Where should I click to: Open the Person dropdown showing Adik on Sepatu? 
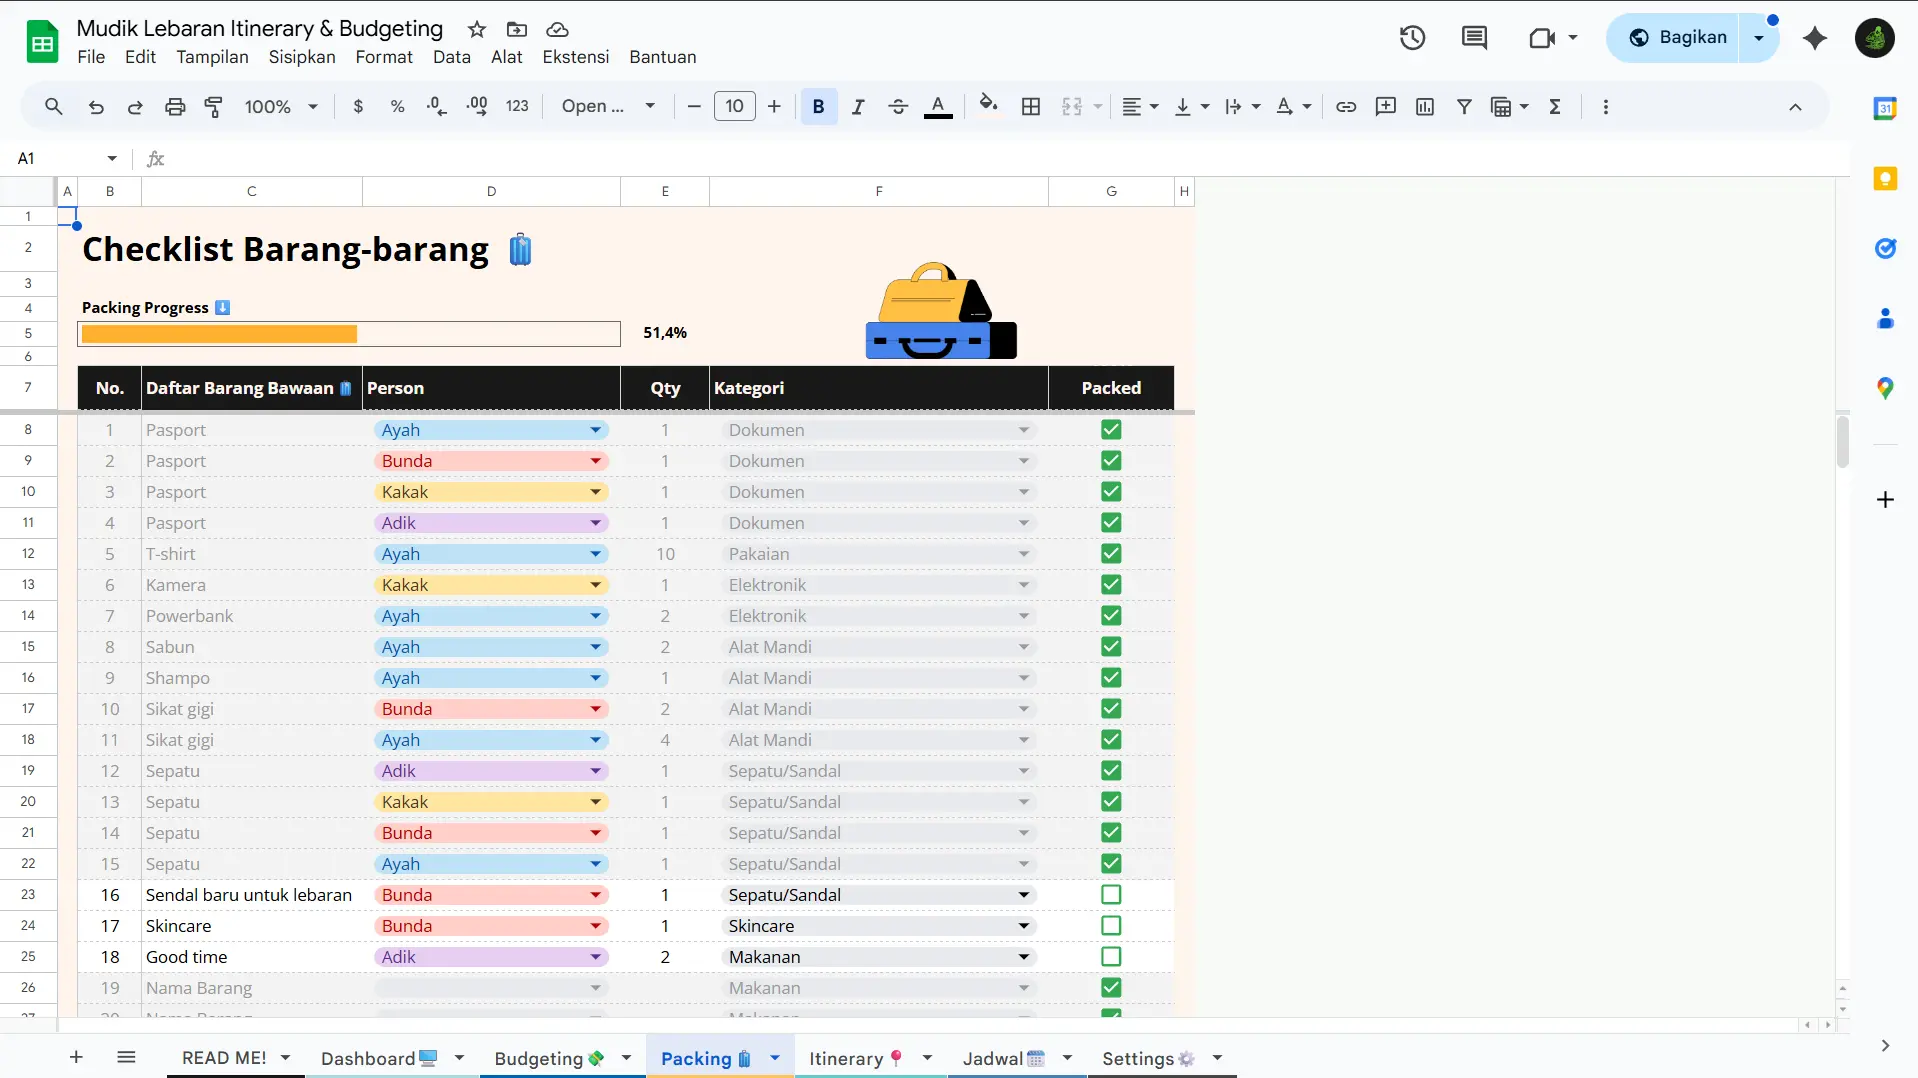point(596,770)
